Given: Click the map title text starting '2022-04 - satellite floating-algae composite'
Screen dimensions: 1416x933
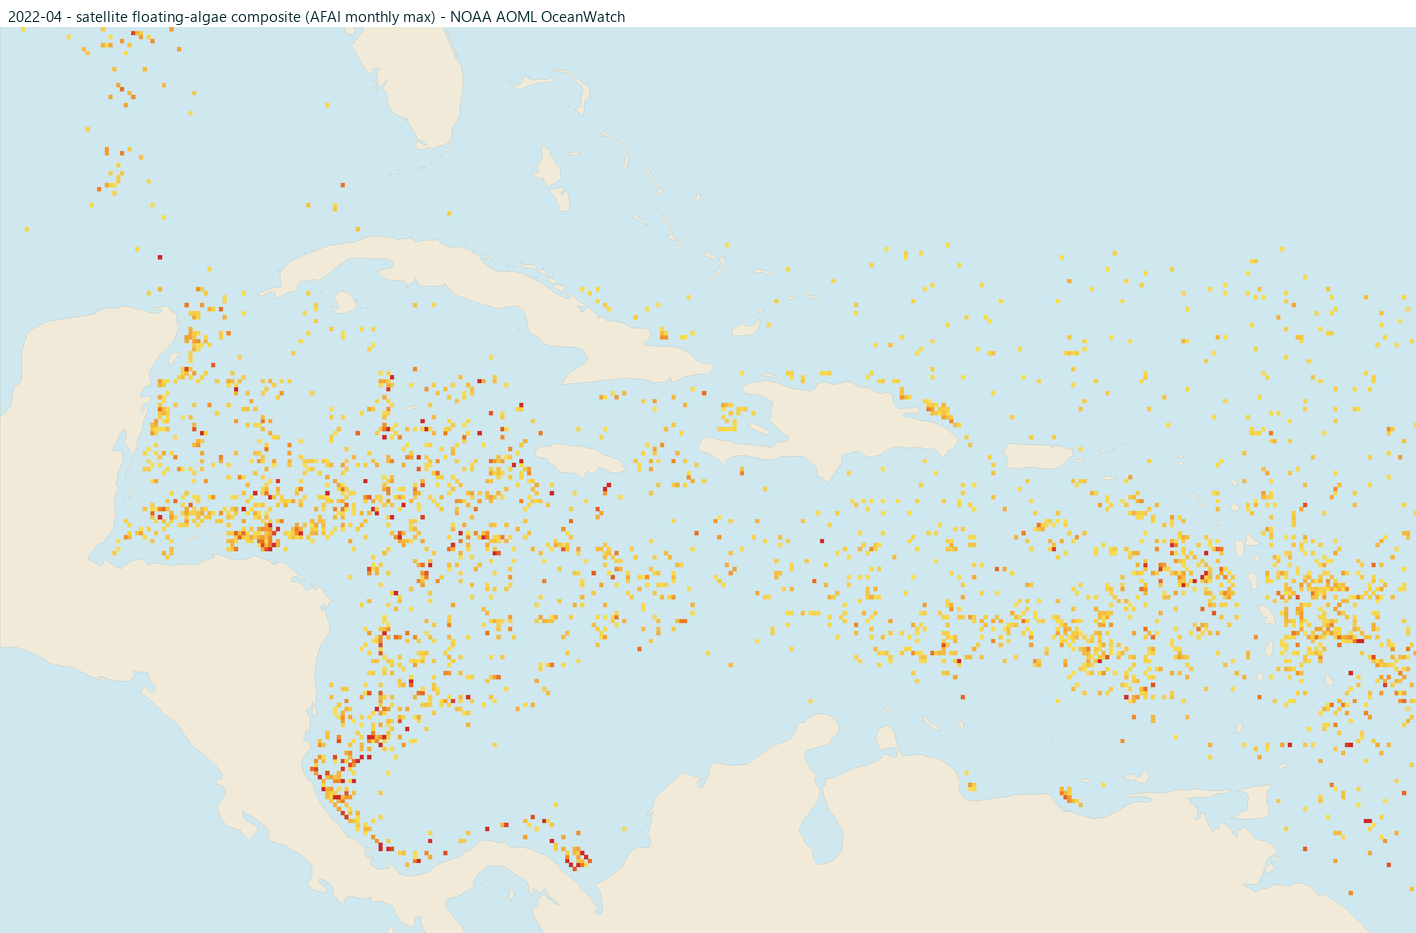Looking at the screenshot, I should 316,17.
